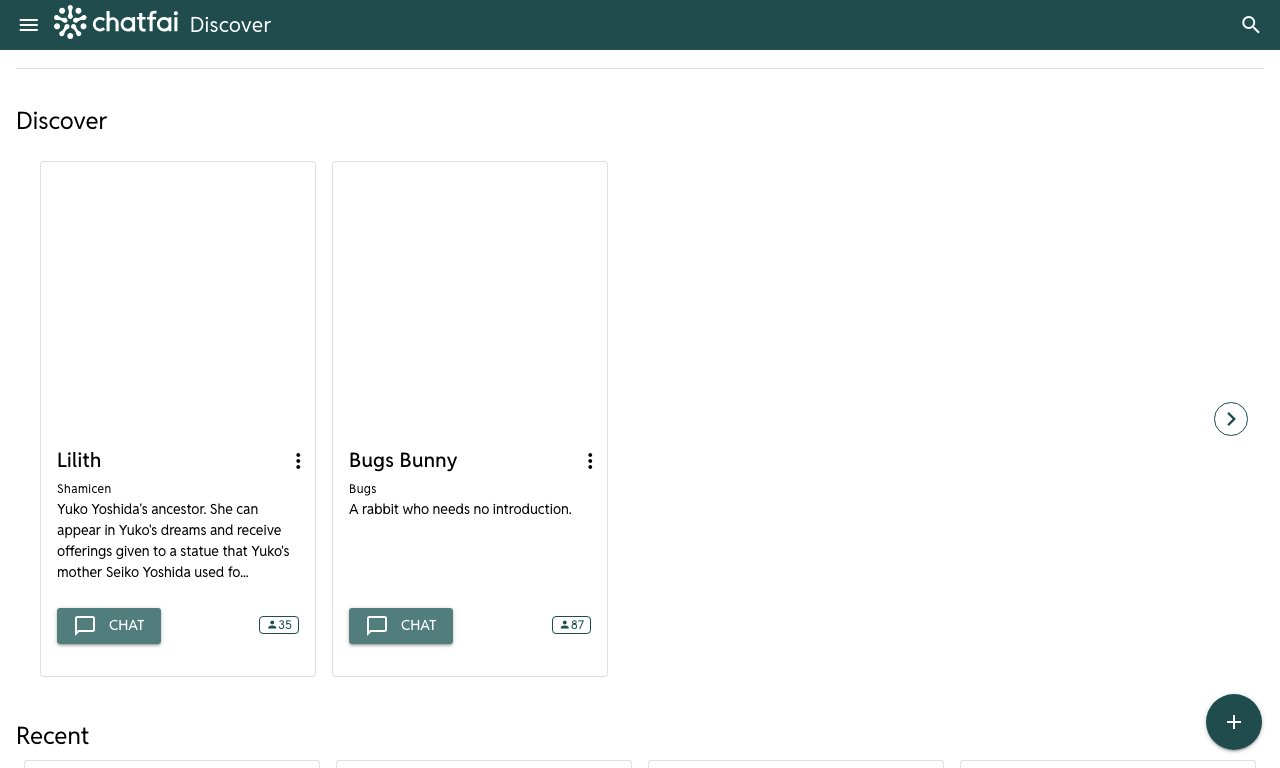The height and width of the screenshot is (768, 1280).
Task: Click the chat bubble icon on Bugs Bunny's card
Action: tap(377, 626)
